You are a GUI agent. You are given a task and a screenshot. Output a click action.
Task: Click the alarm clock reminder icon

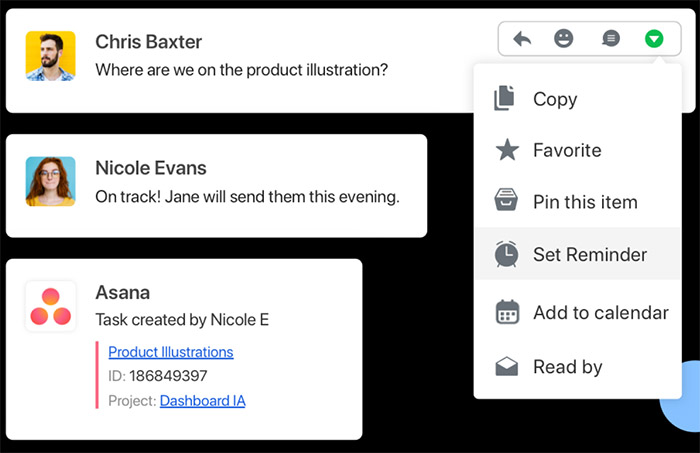pos(507,254)
